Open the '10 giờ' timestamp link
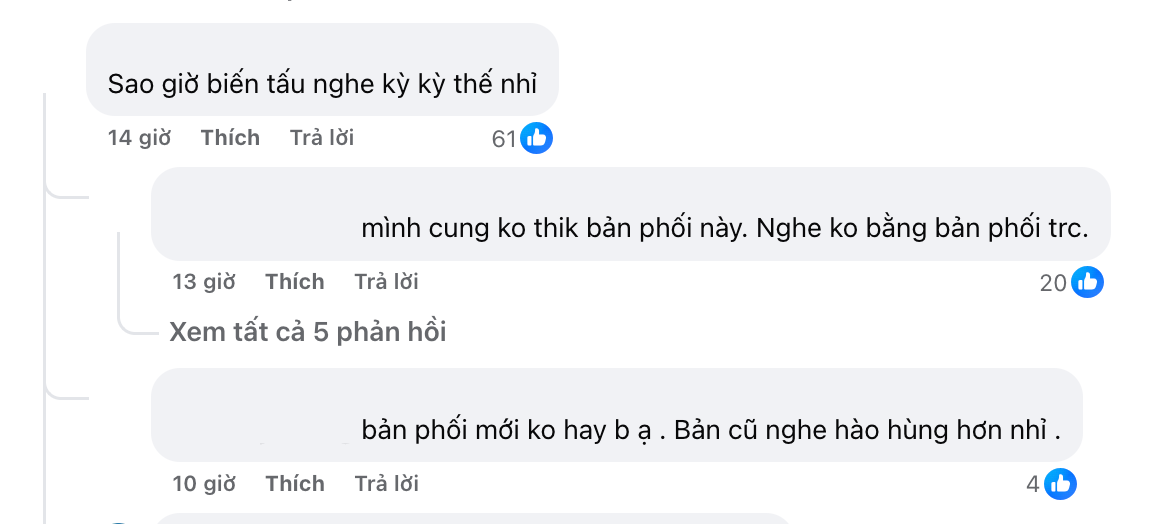 point(204,483)
